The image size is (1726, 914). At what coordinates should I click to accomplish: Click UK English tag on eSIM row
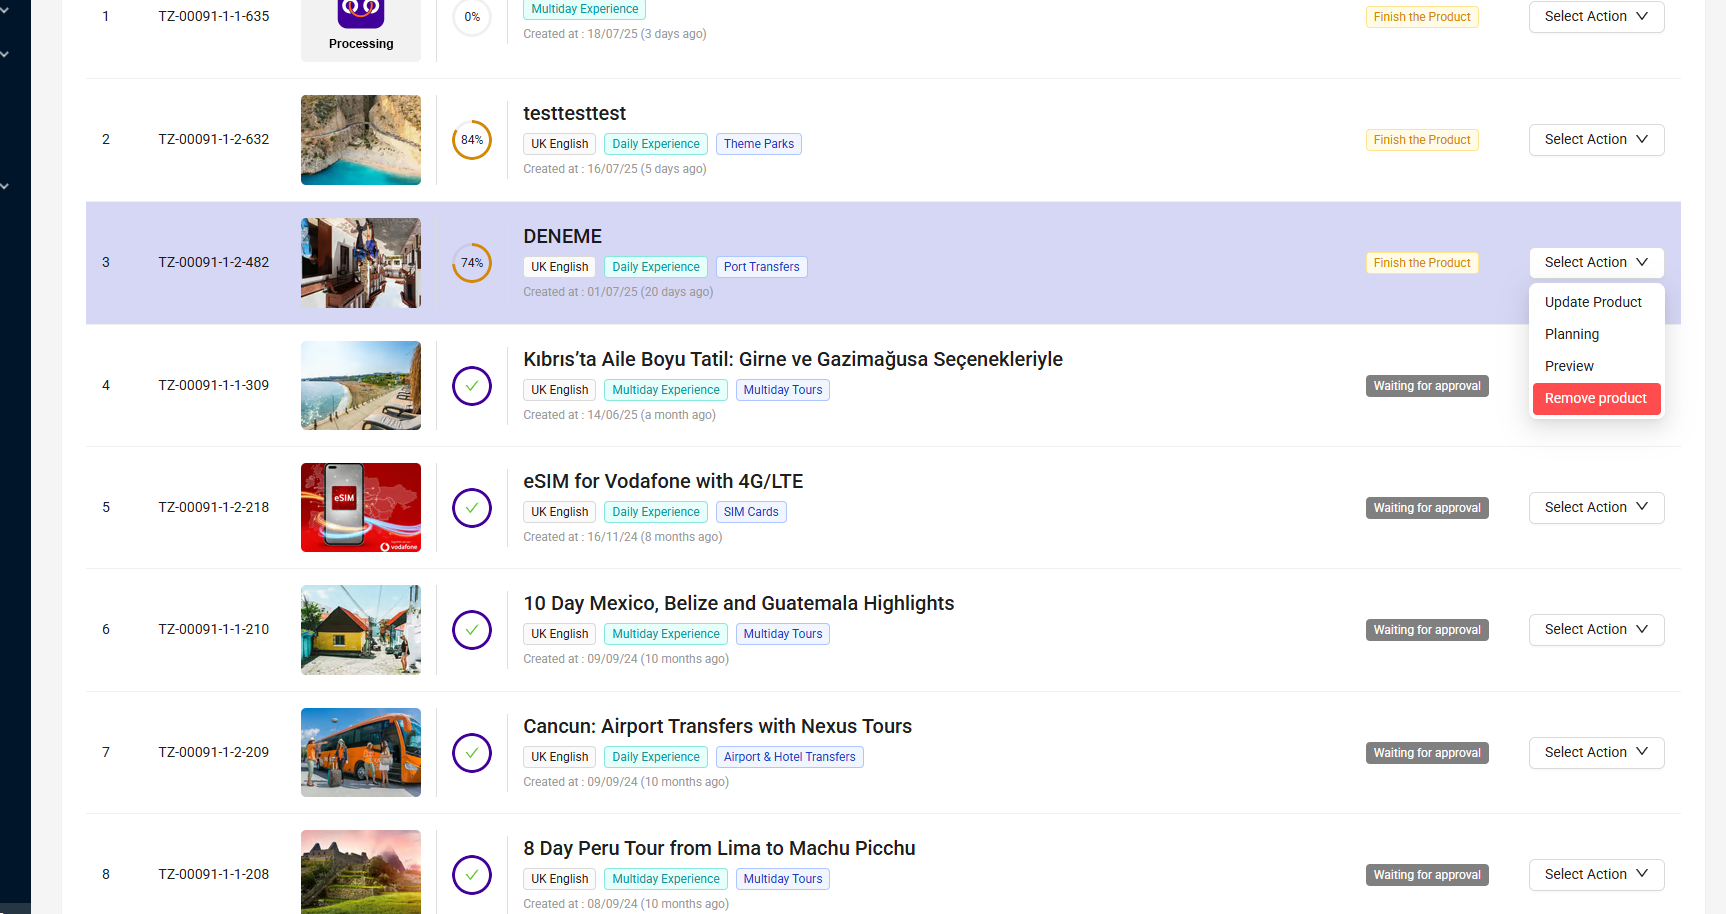tap(560, 512)
